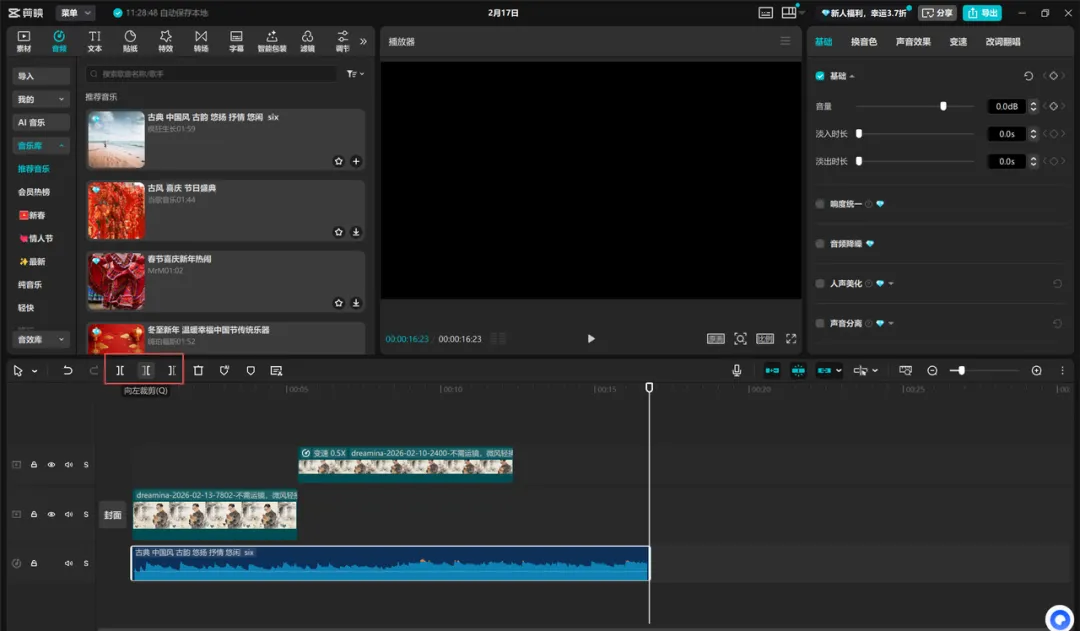Favorite the 古风 喜庆 节日盛典 track
Screen dimensions: 1080x631
point(339,232)
